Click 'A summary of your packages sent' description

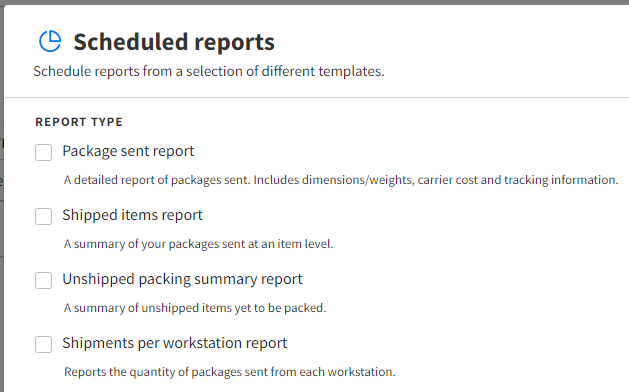(x=198, y=244)
